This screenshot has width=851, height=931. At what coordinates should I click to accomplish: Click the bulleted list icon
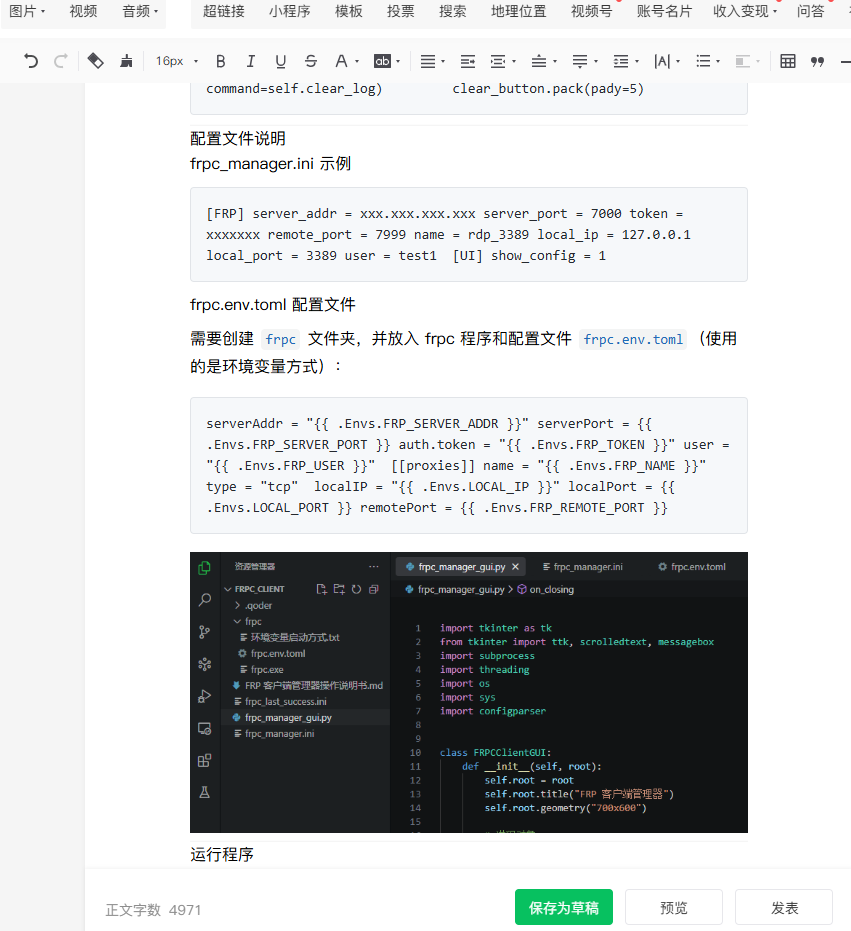click(x=703, y=61)
